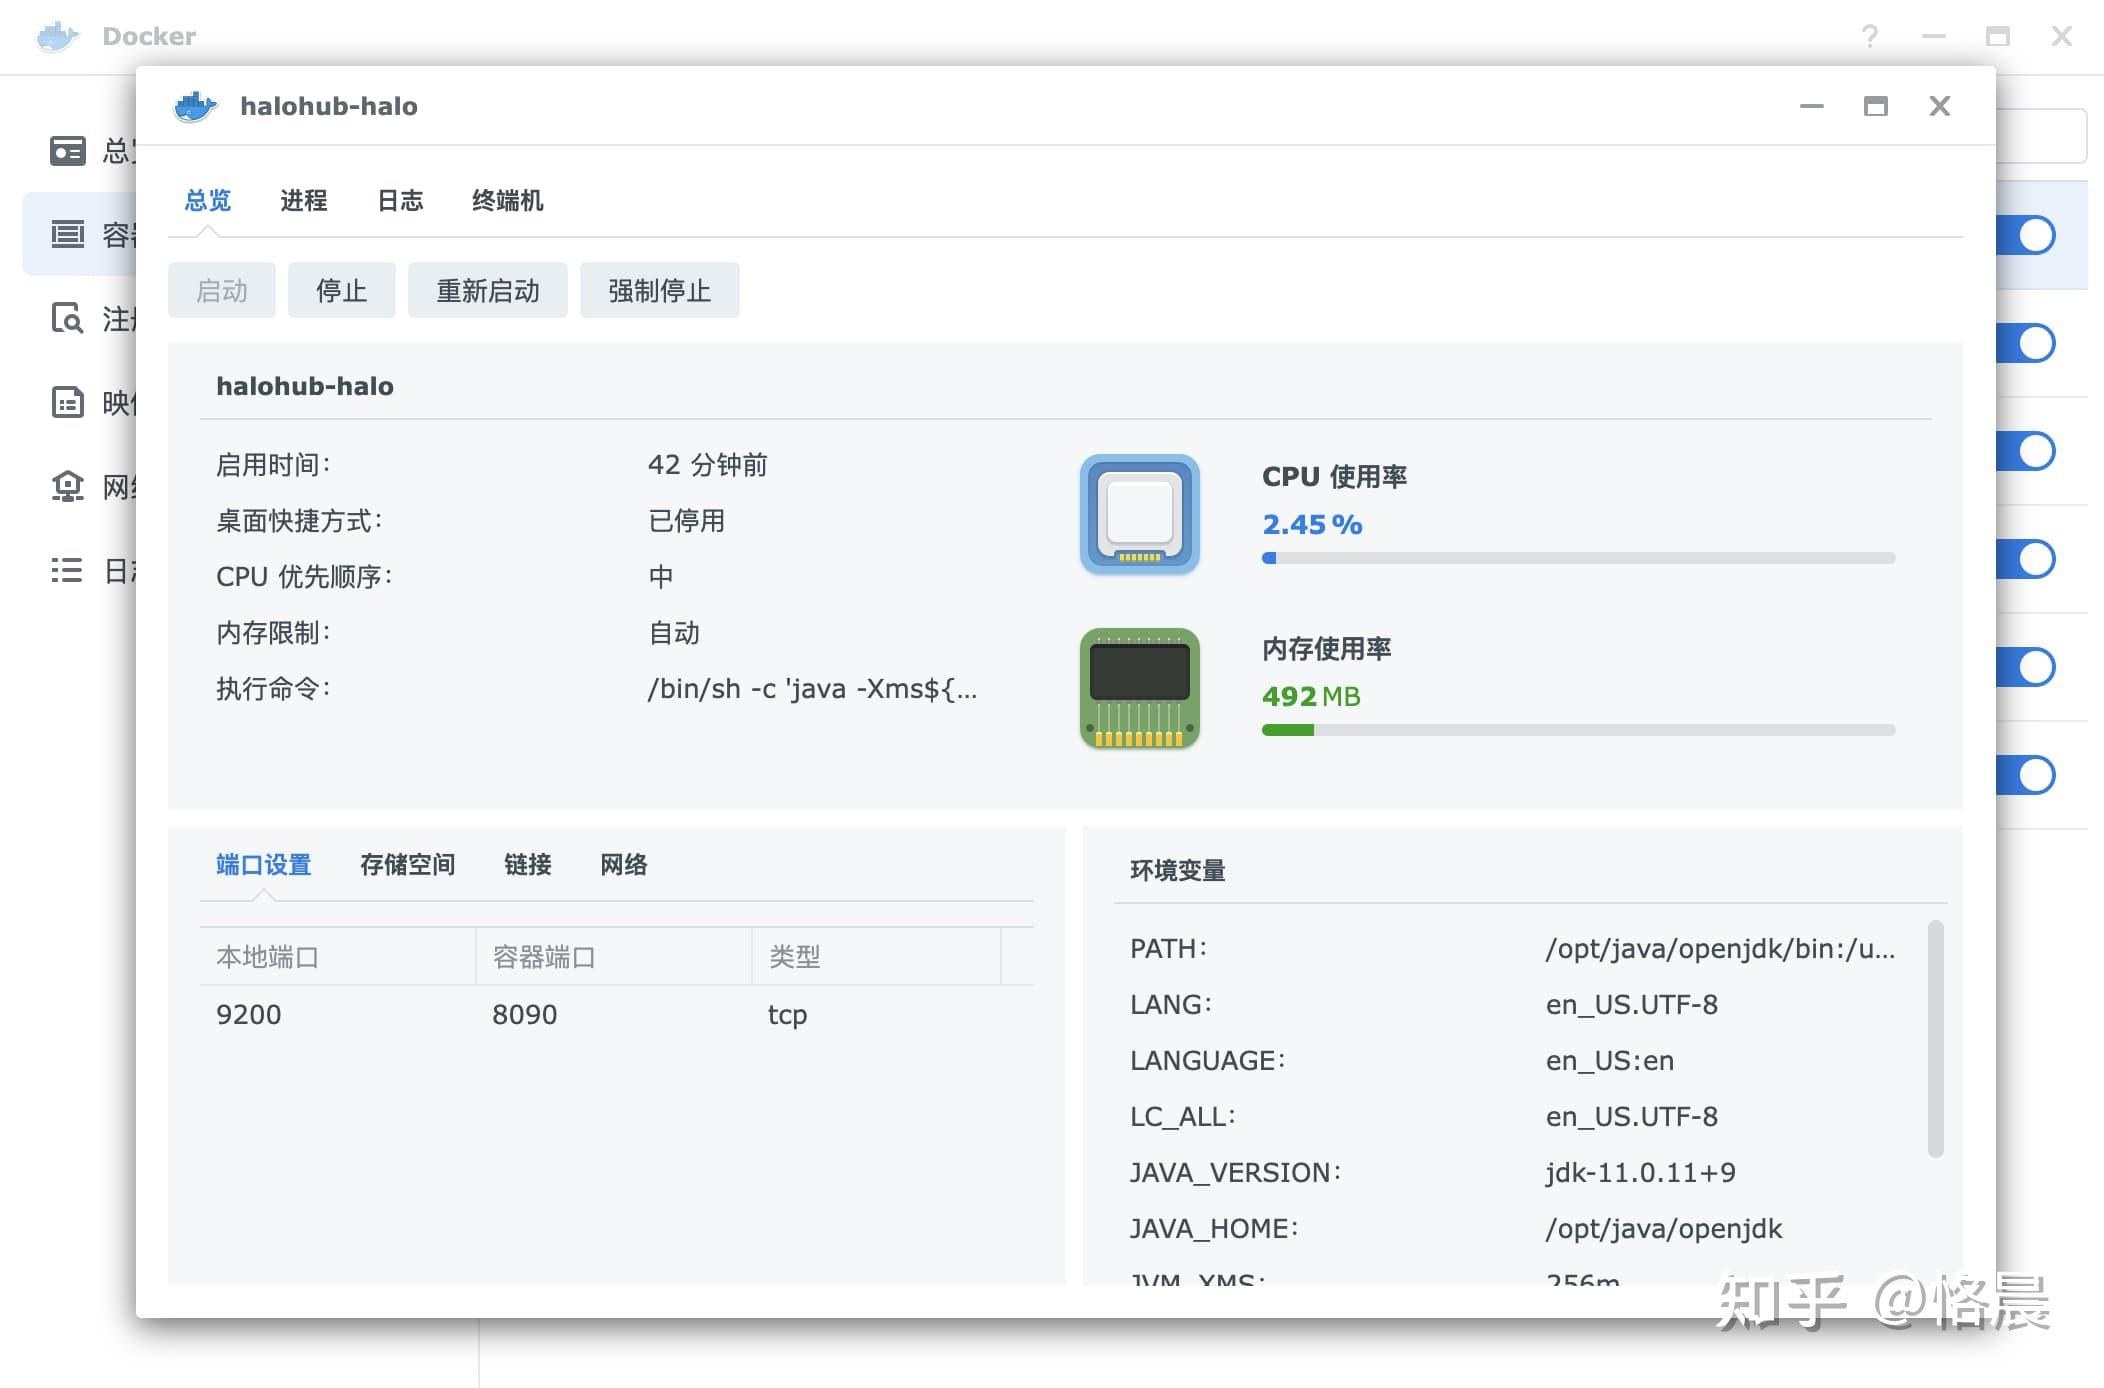Open the help question mark in Docker window
The height and width of the screenshot is (1388, 2104).
(1869, 36)
